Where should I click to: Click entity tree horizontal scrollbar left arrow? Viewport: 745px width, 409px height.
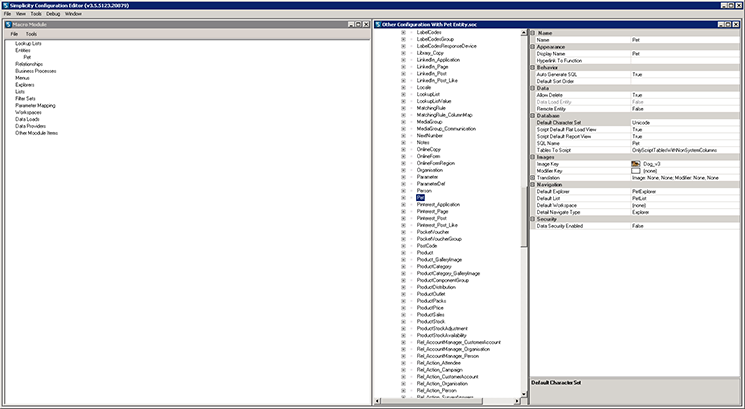tap(378, 401)
